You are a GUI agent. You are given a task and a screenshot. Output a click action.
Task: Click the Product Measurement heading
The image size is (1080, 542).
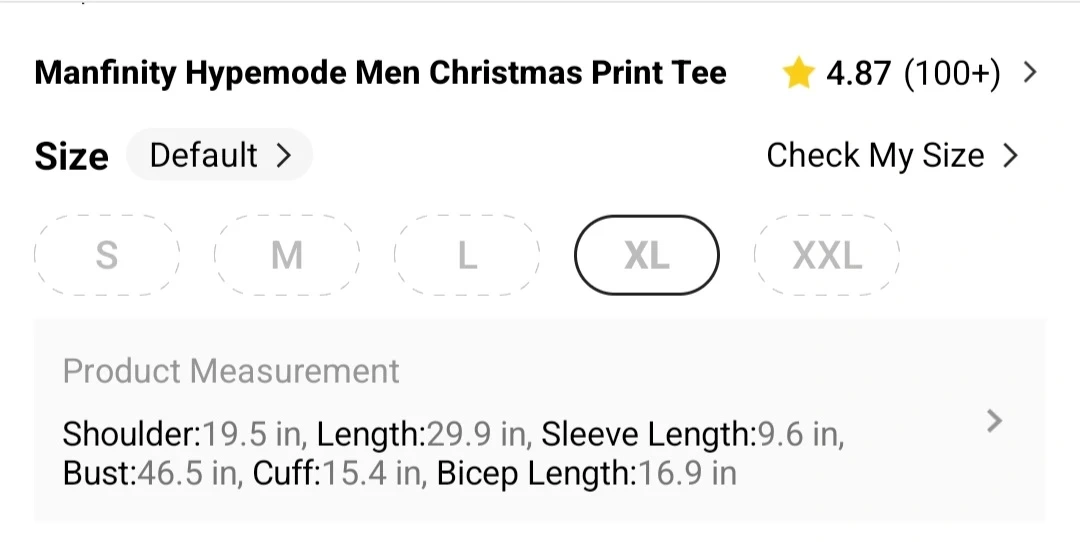pyautogui.click(x=231, y=372)
